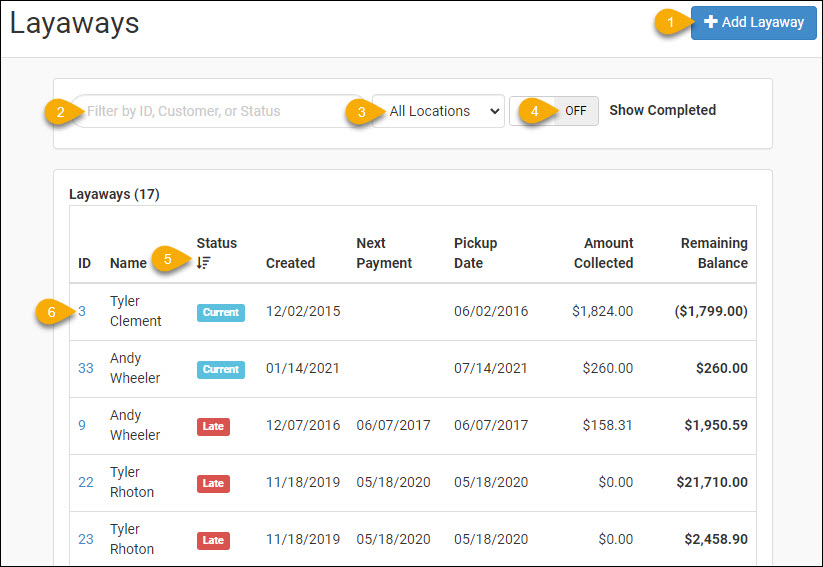Screen dimensions: 823x567
Task: Click the Status column header
Action: click(x=217, y=243)
